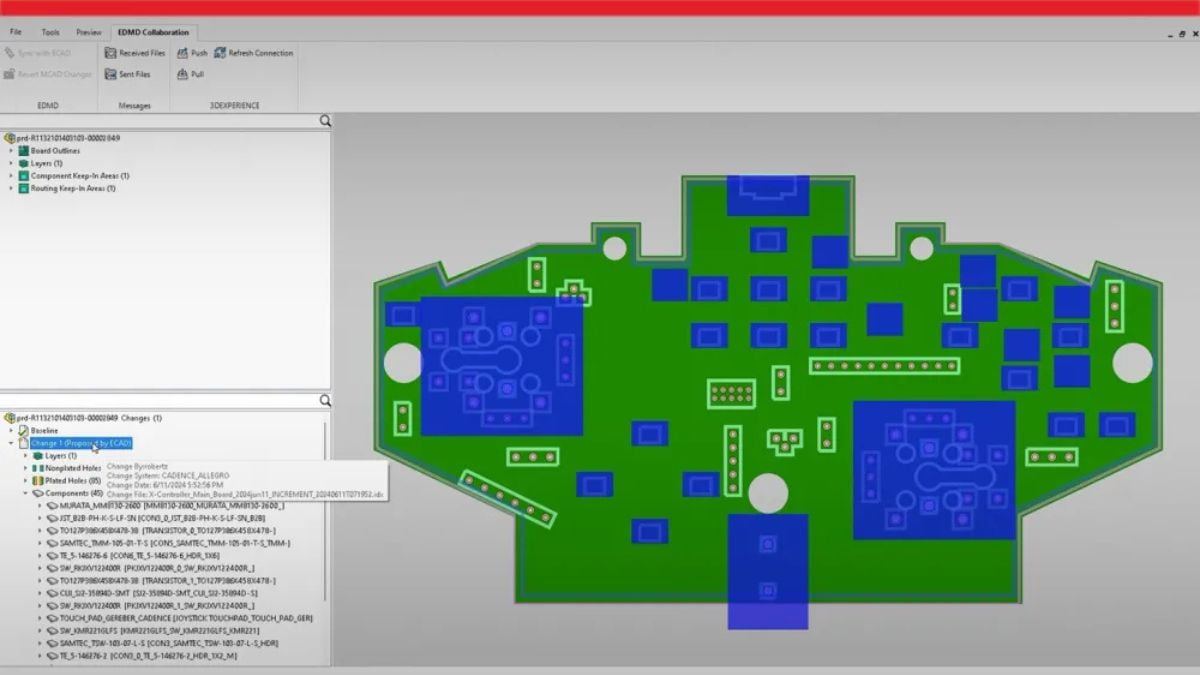Open the Received Files list
The height and width of the screenshot is (675, 1200).
tap(135, 53)
